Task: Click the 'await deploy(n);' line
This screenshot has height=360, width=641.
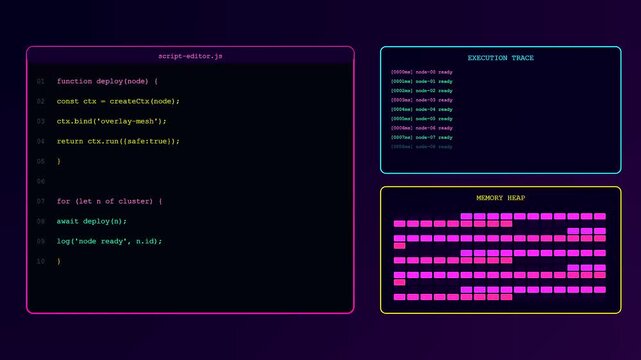Action: click(92, 221)
